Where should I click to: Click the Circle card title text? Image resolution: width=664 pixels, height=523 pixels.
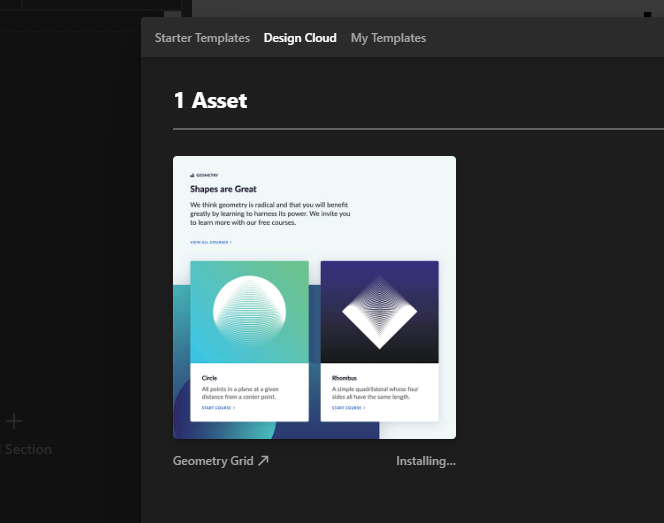209,378
